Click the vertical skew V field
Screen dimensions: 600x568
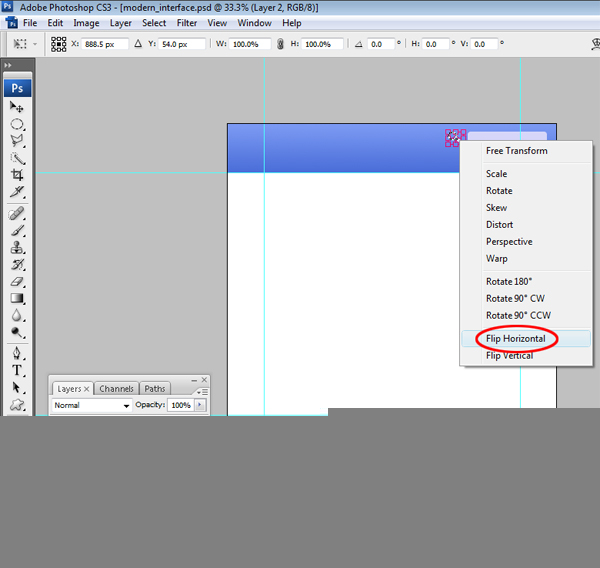click(484, 44)
